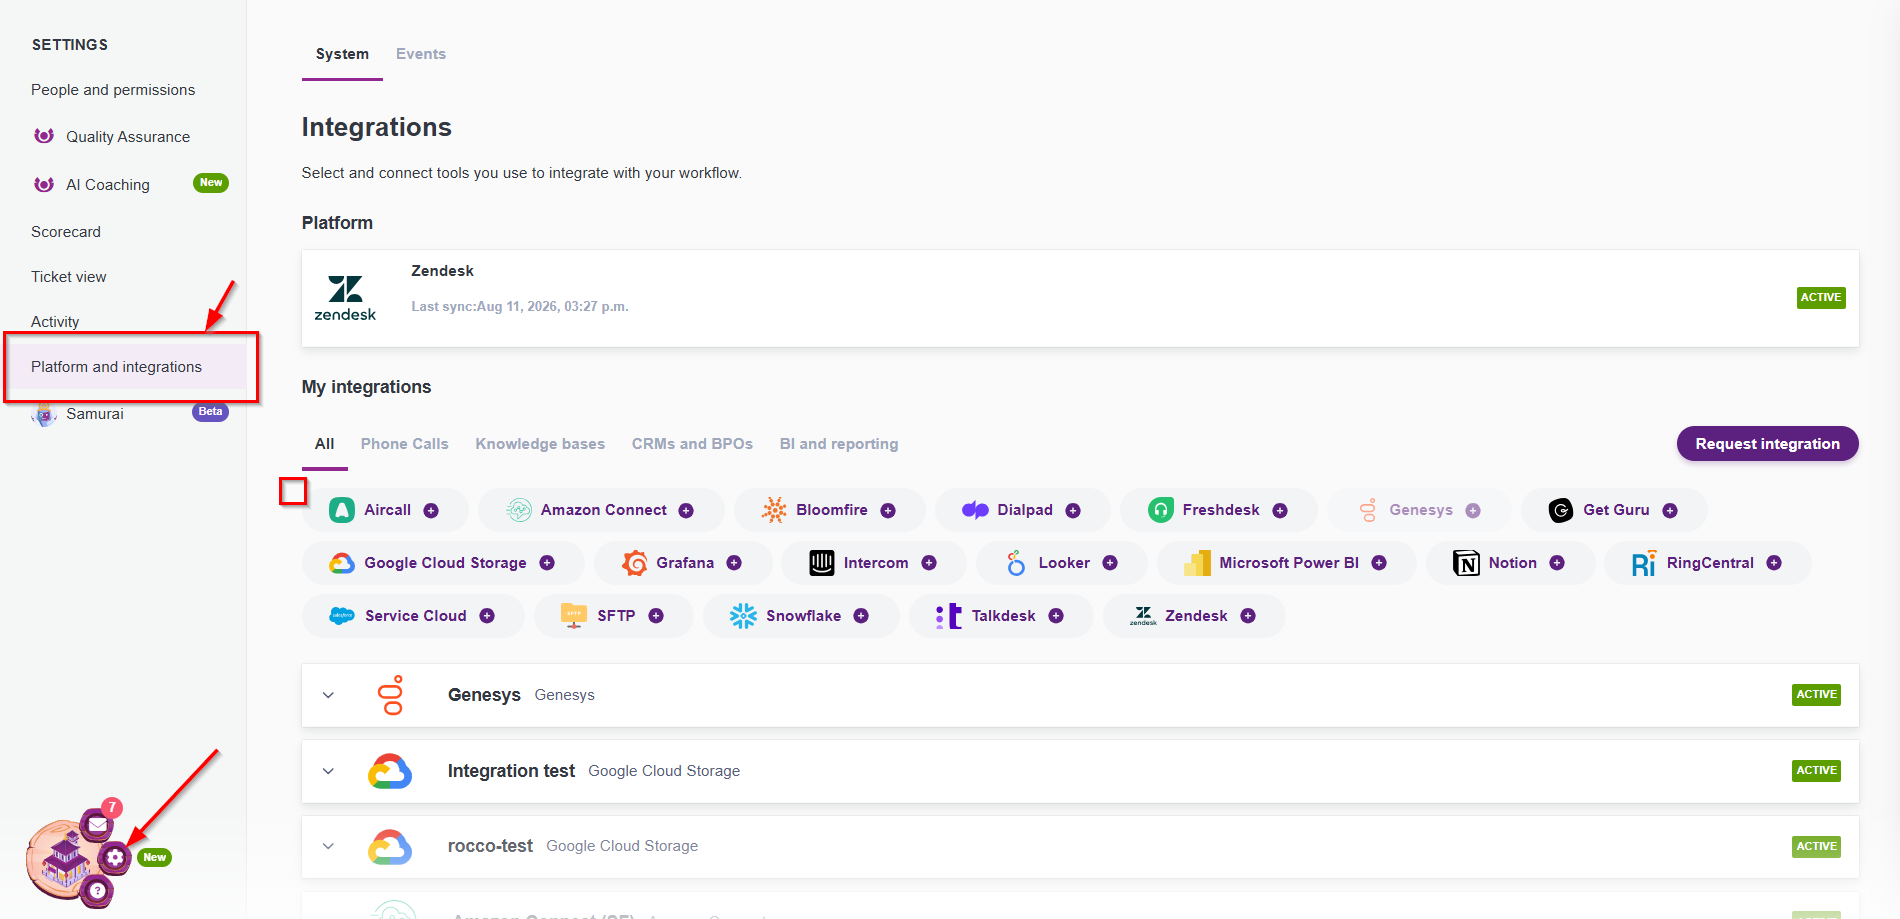Click the ACTIVE badge in the rocco-test row
The width and height of the screenshot is (1900, 919).
[x=1817, y=847]
